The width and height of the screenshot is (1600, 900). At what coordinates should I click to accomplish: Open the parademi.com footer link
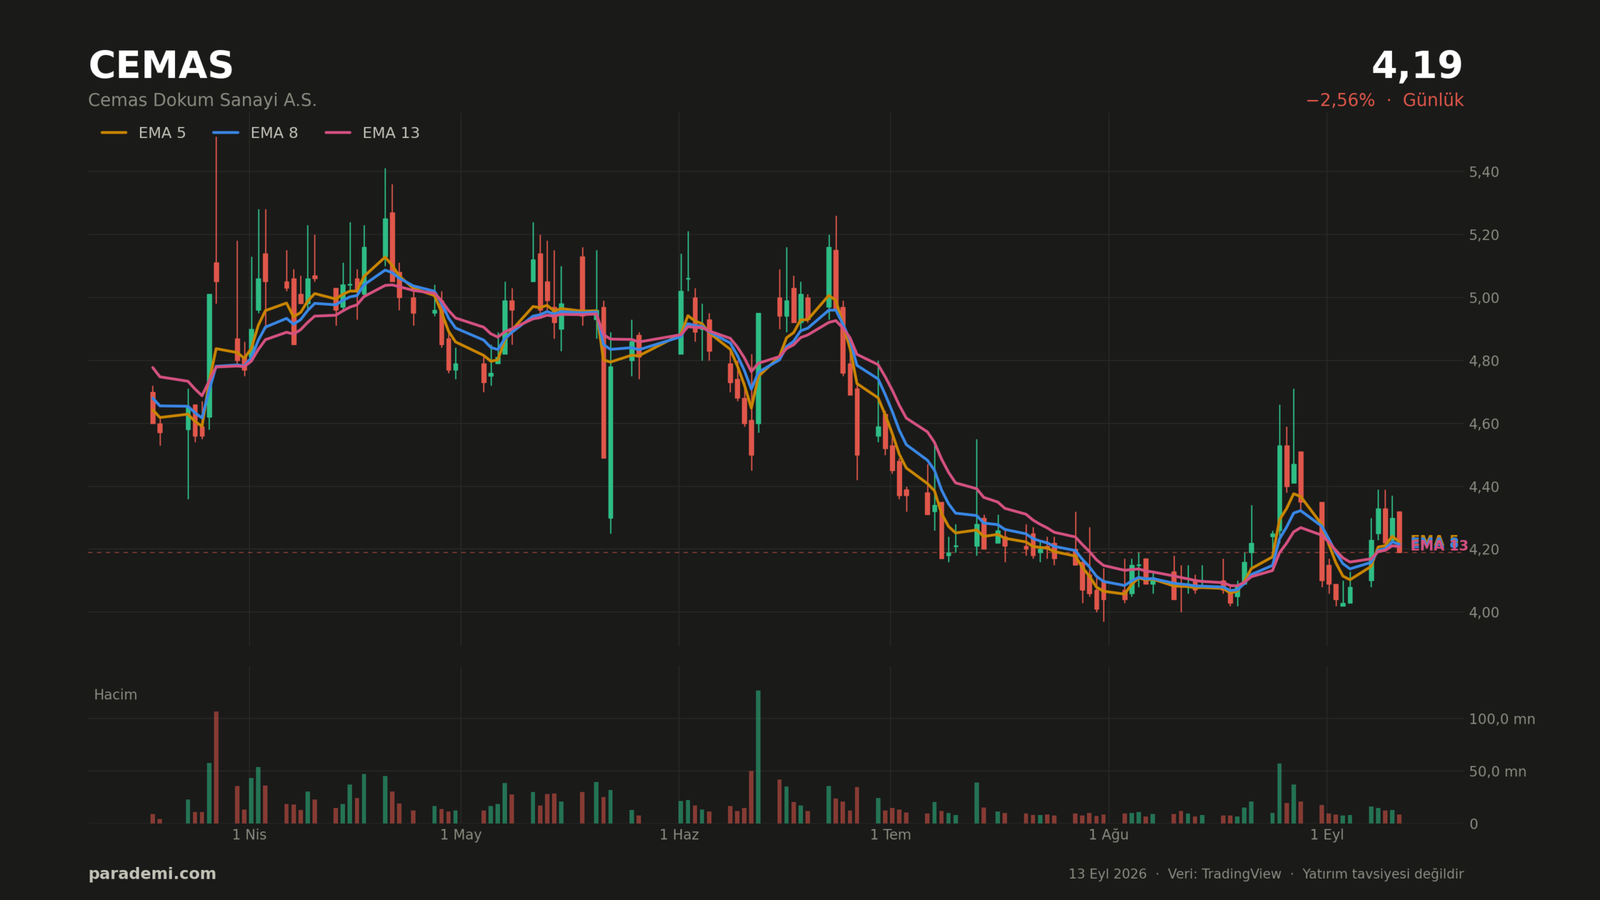152,874
